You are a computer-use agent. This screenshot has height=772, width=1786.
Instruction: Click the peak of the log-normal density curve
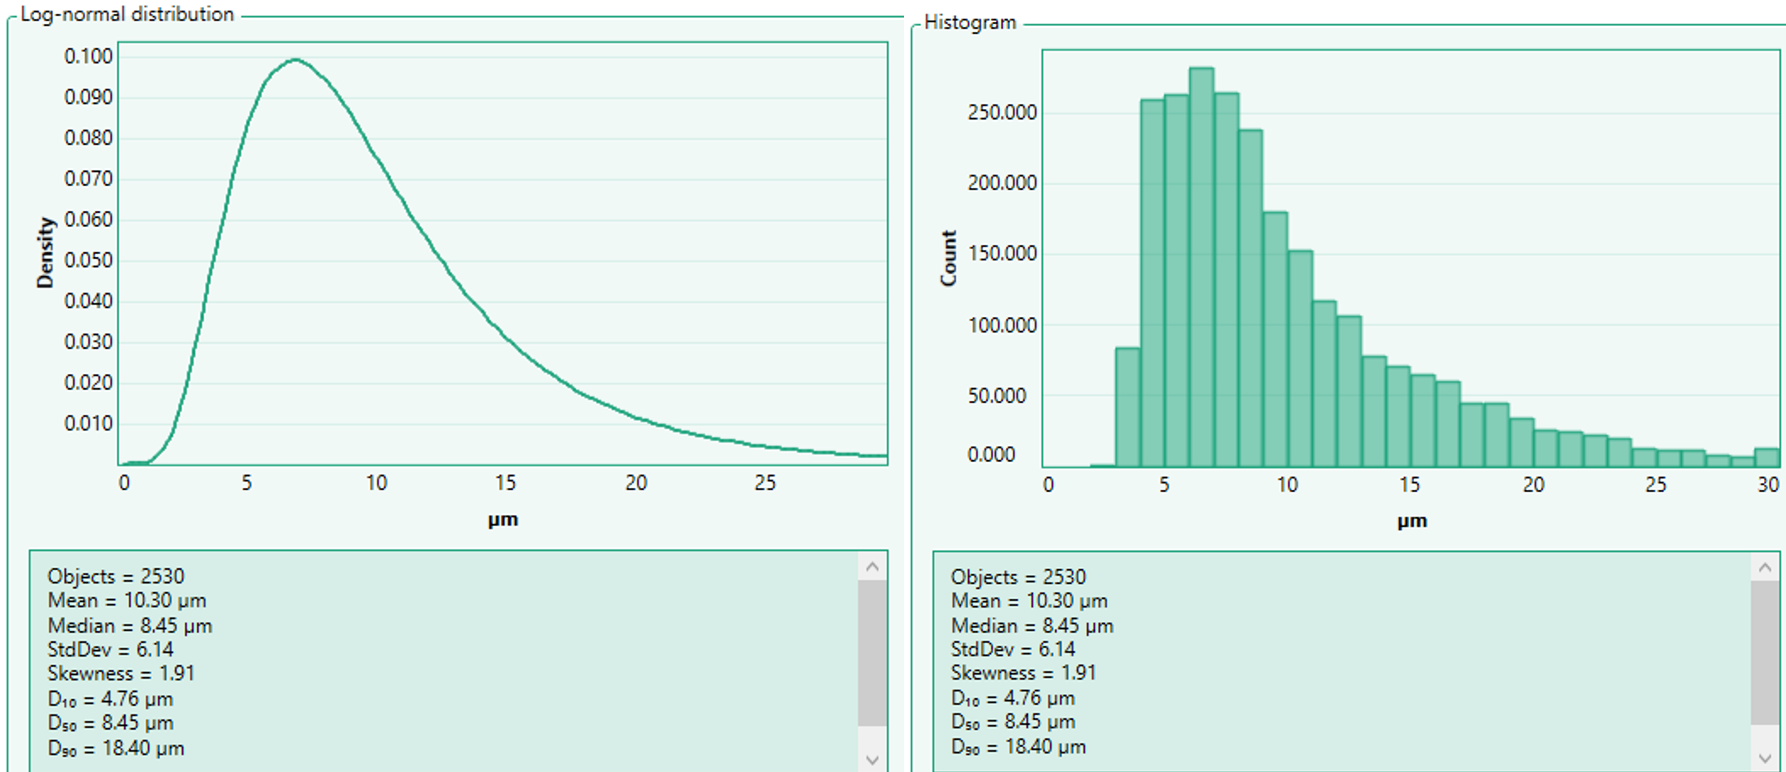pos(295,61)
